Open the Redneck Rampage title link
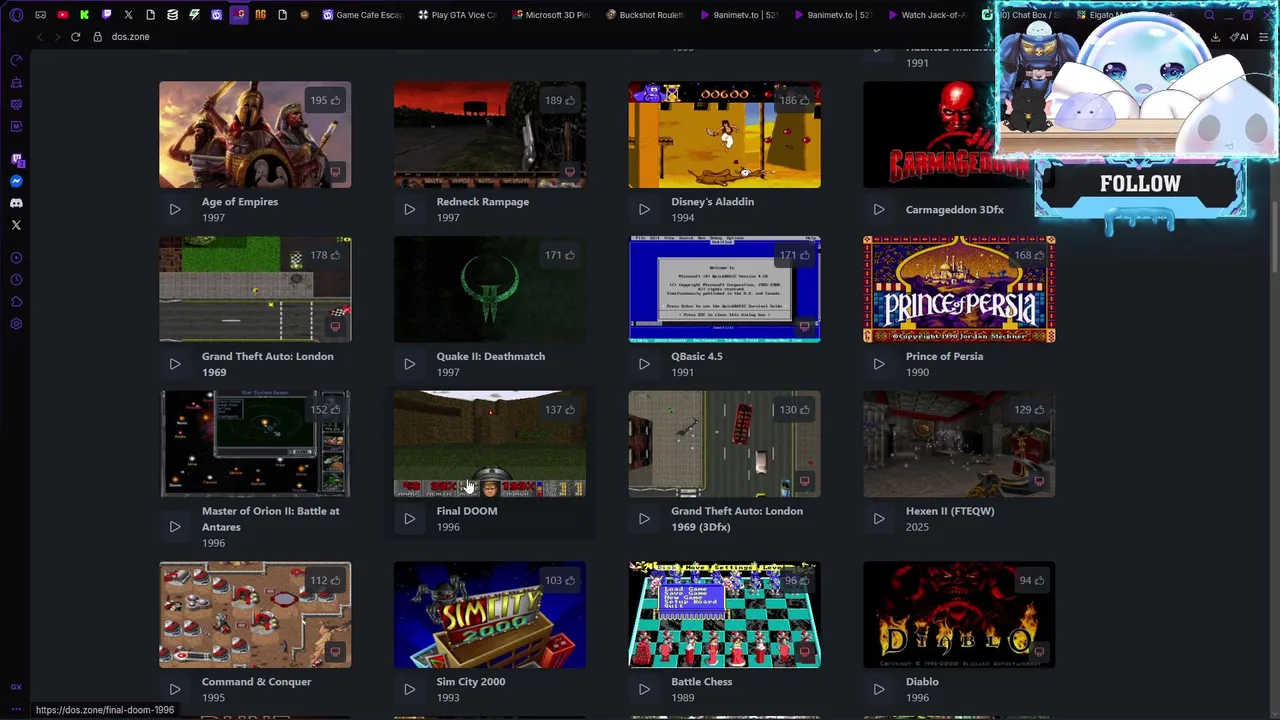Viewport: 1280px width, 720px height. click(482, 201)
